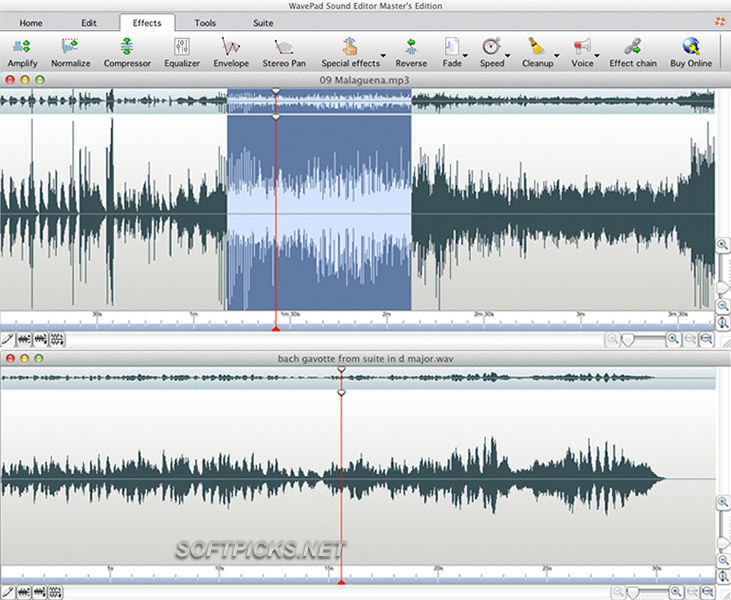Adjust vertical zoom slider in bach gavotte window
The image size is (731, 600).
pos(723,544)
